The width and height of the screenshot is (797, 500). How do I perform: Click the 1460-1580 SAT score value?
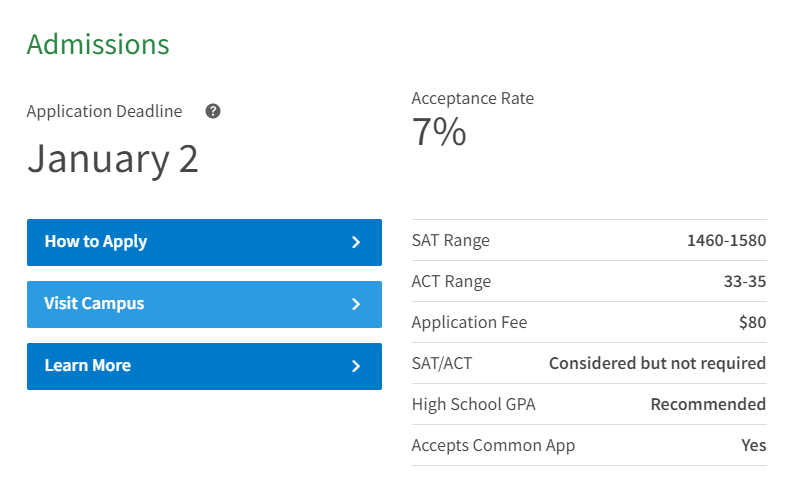(726, 241)
